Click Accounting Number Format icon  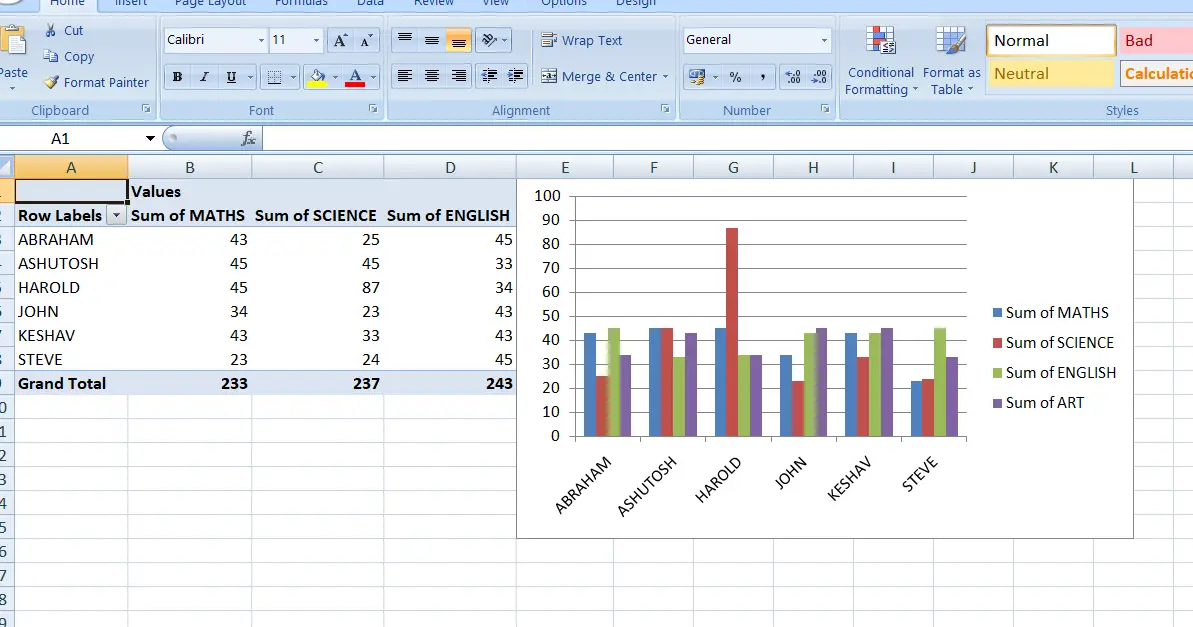tap(696, 77)
